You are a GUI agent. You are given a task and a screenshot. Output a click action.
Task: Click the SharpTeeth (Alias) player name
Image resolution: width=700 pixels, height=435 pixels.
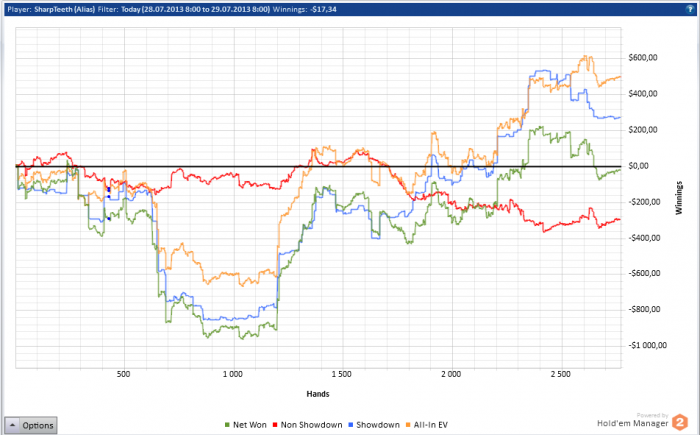tap(64, 9)
